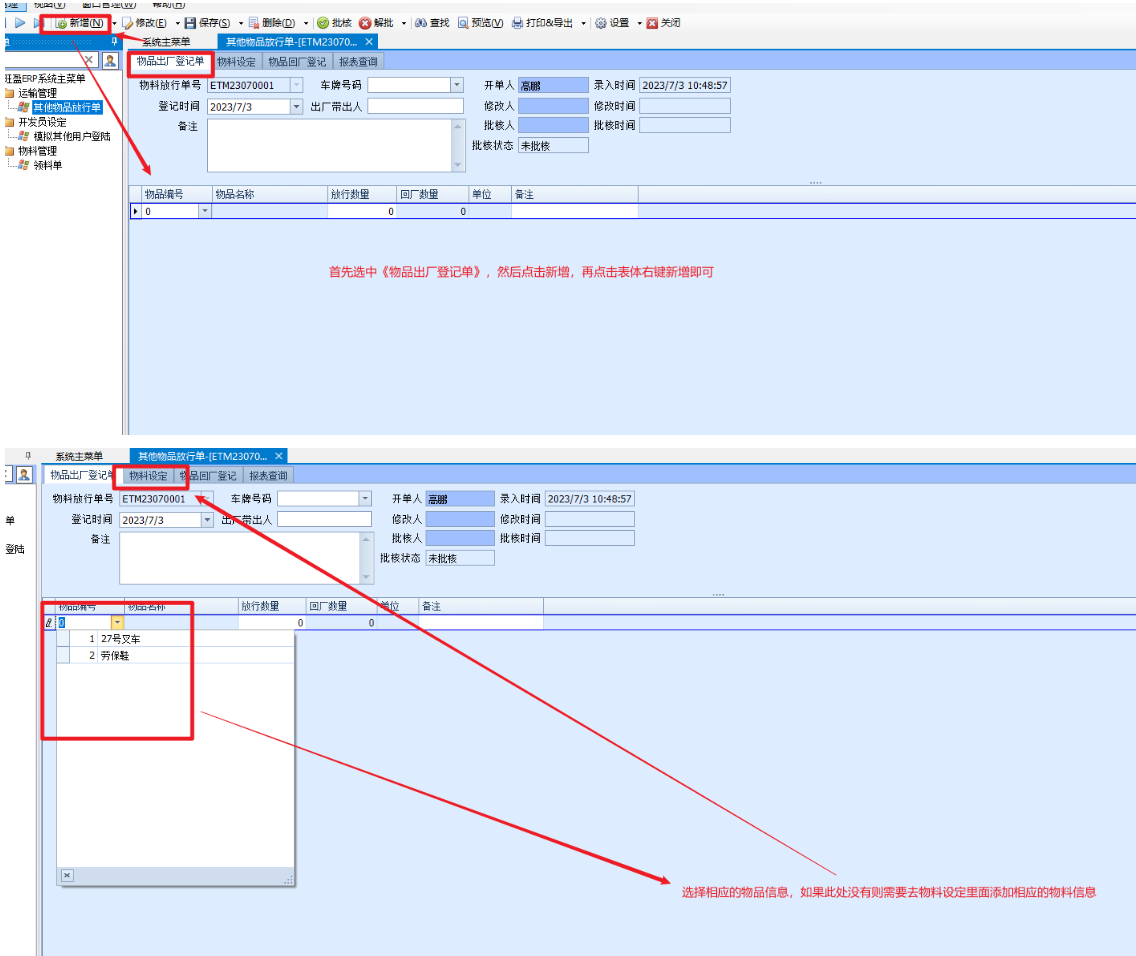The image size is (1136, 956).
Task: Select 运输管理 folder in menu tree
Action: (37, 93)
